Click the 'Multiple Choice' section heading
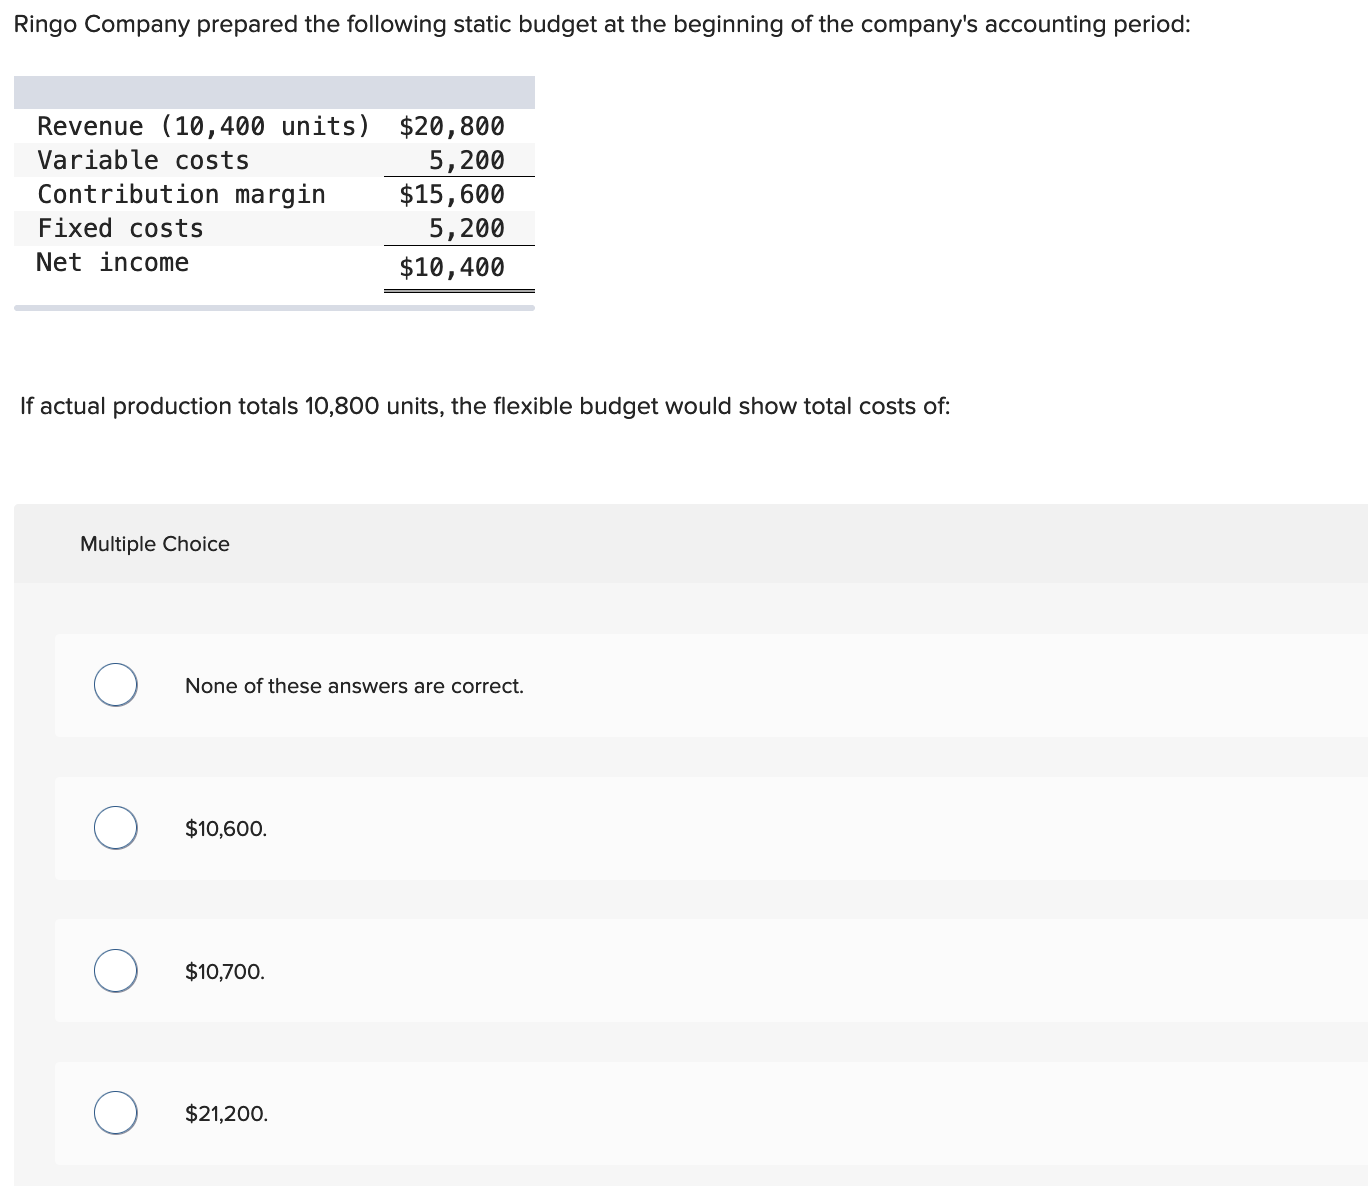Screen dimensions: 1368x1186 pos(155,544)
